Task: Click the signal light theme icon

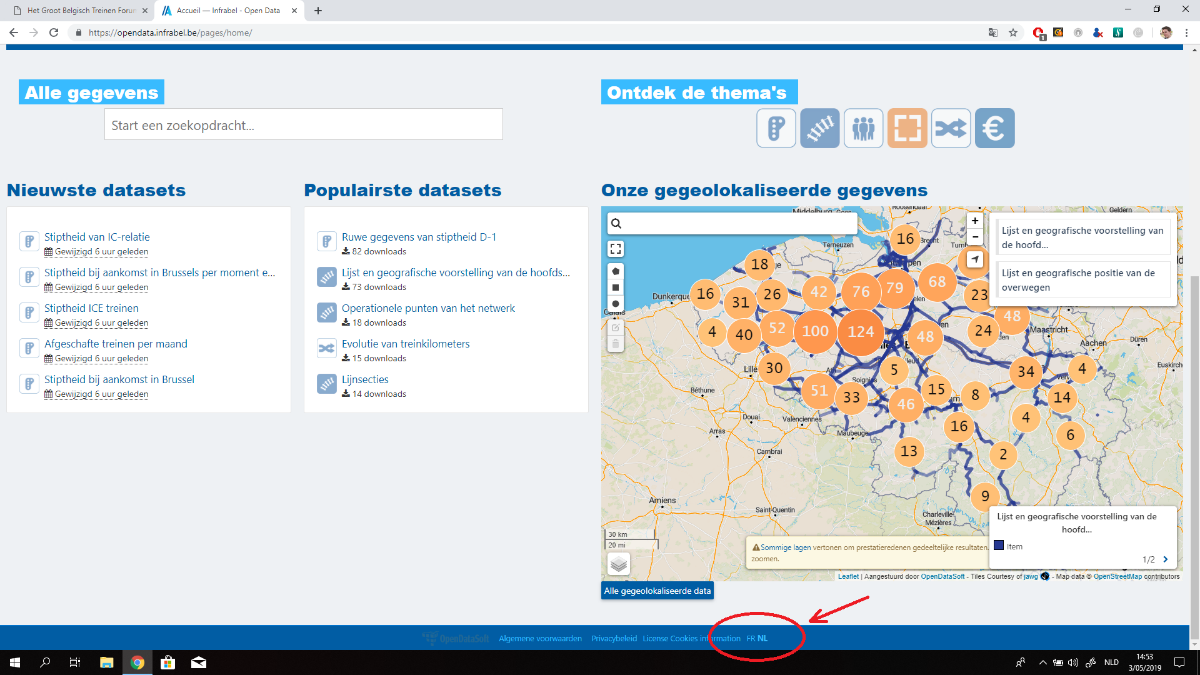Action: (775, 128)
